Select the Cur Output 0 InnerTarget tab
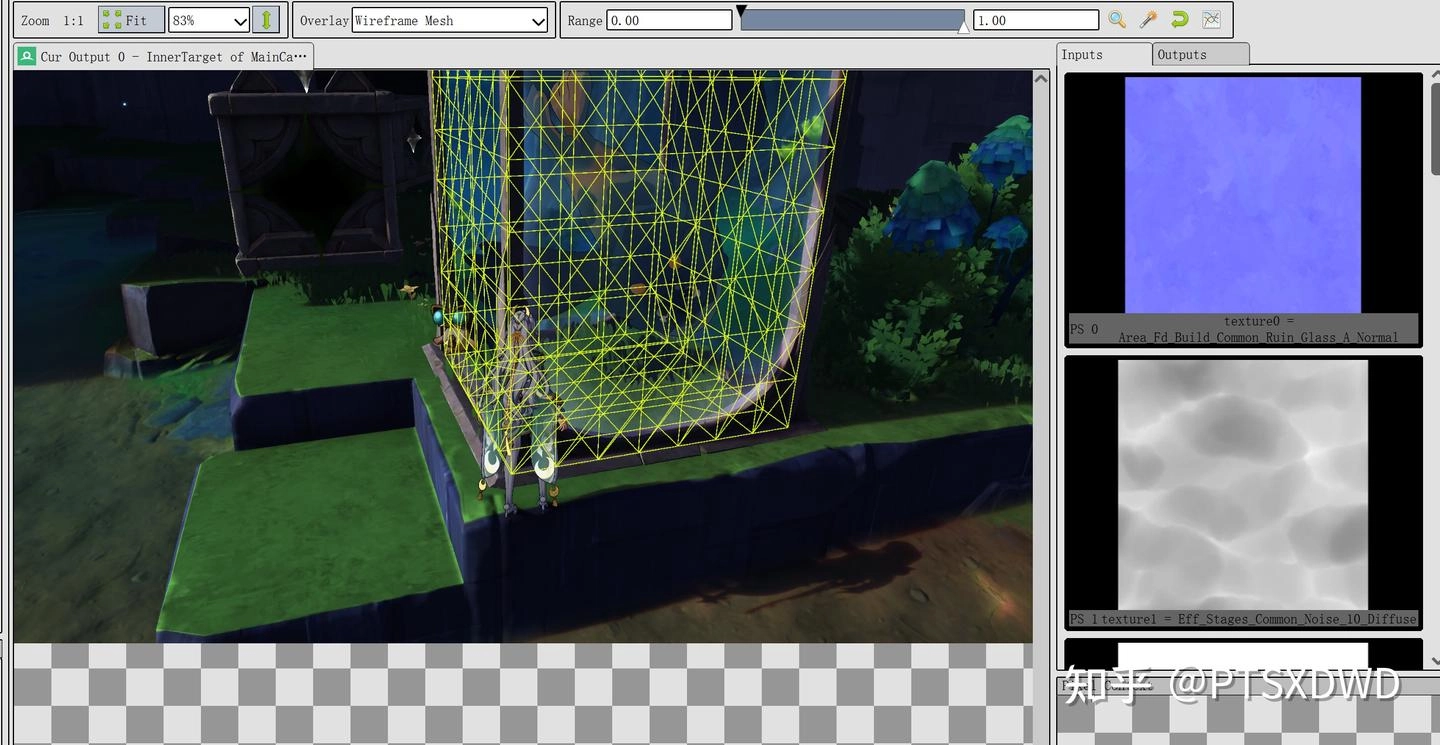The height and width of the screenshot is (745, 1440). point(164,56)
